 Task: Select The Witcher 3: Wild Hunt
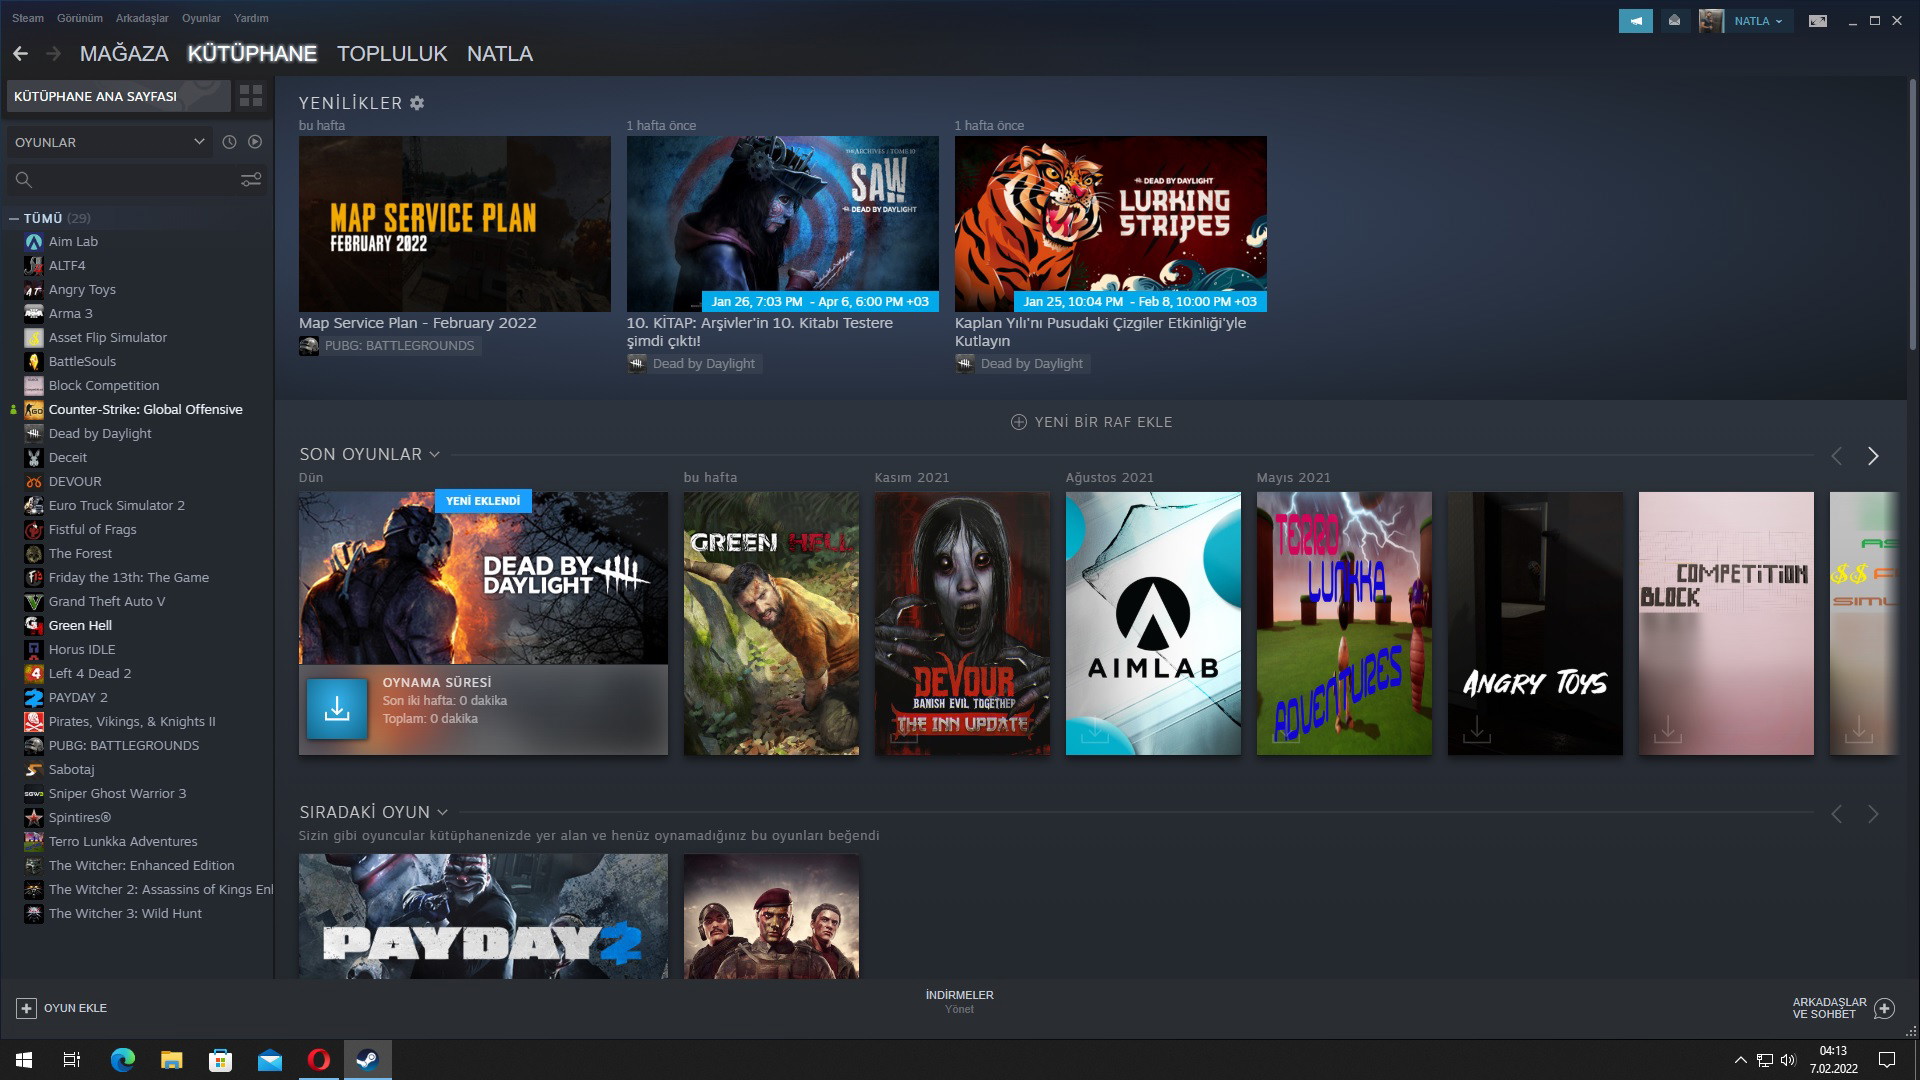click(x=125, y=914)
